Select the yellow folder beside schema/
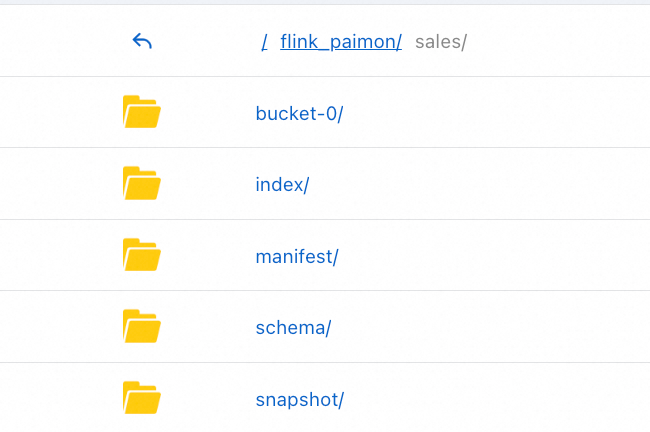 tap(141, 327)
